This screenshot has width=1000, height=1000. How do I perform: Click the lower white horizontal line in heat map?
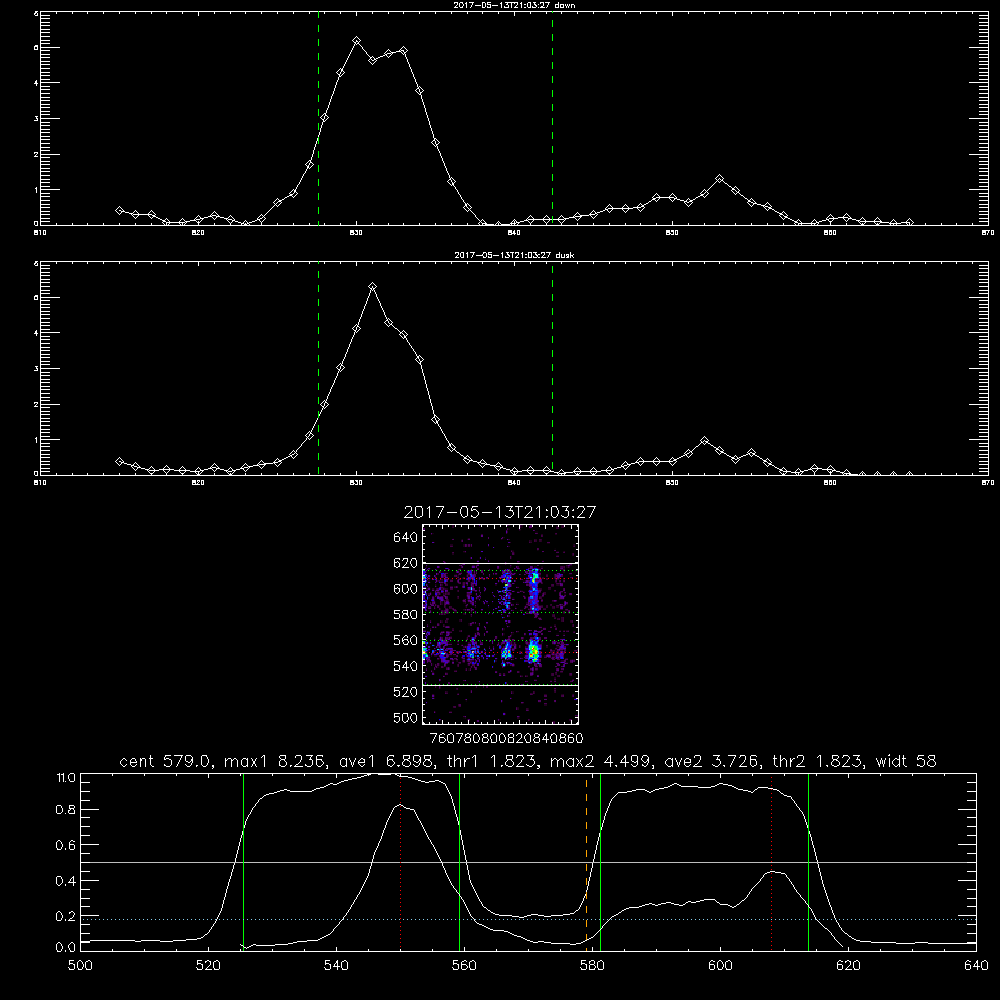click(x=501, y=685)
